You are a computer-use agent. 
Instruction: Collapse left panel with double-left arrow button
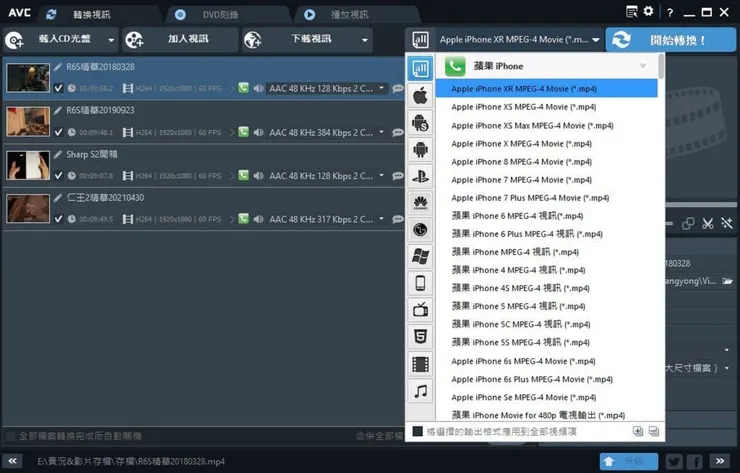pyautogui.click(x=12, y=461)
